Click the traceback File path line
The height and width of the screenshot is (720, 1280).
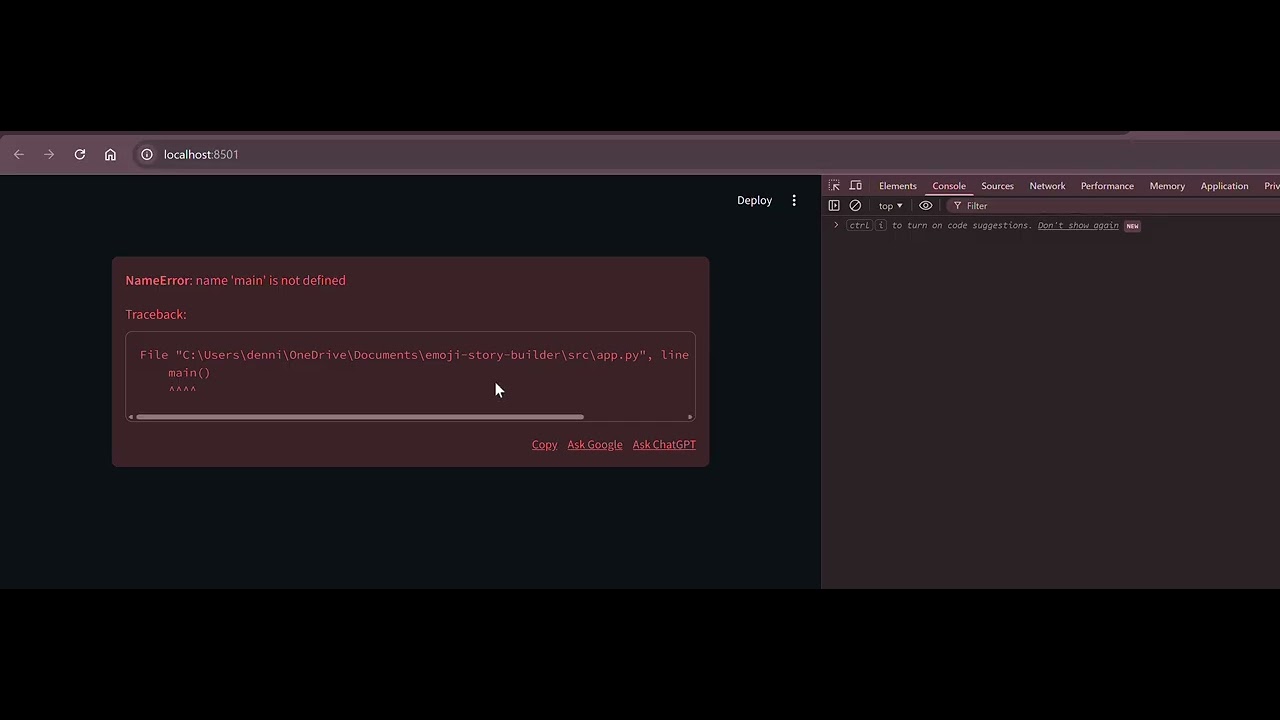(414, 355)
